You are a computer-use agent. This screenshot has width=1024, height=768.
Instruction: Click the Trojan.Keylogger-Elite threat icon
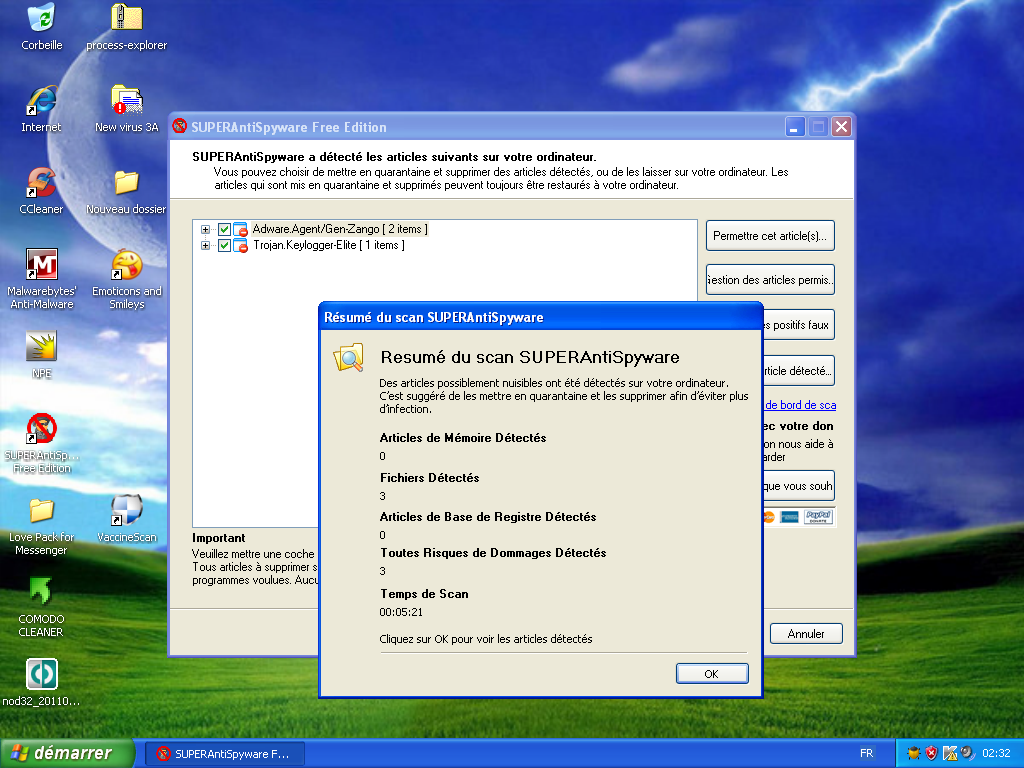240,246
